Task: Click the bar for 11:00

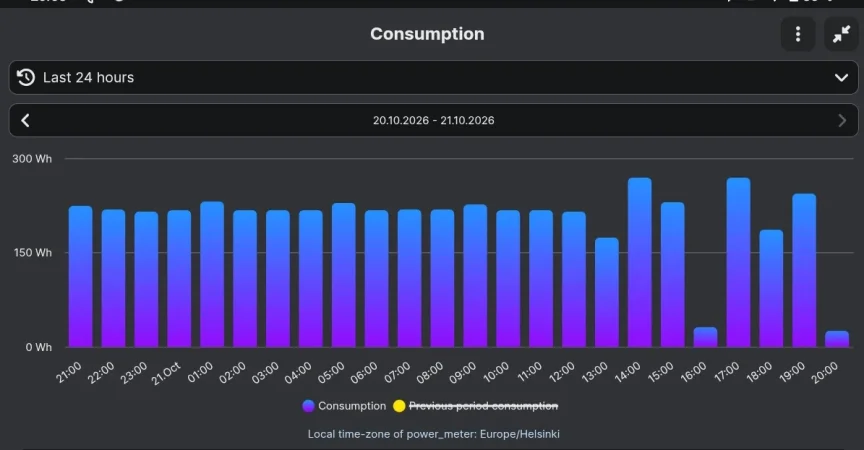Action: click(541, 279)
